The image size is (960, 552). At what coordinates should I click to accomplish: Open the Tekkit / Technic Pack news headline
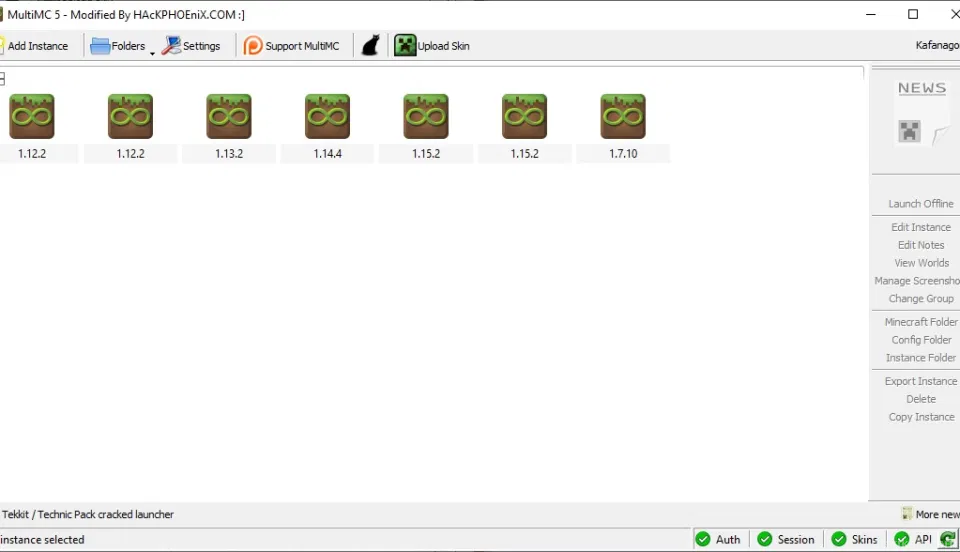point(87,514)
